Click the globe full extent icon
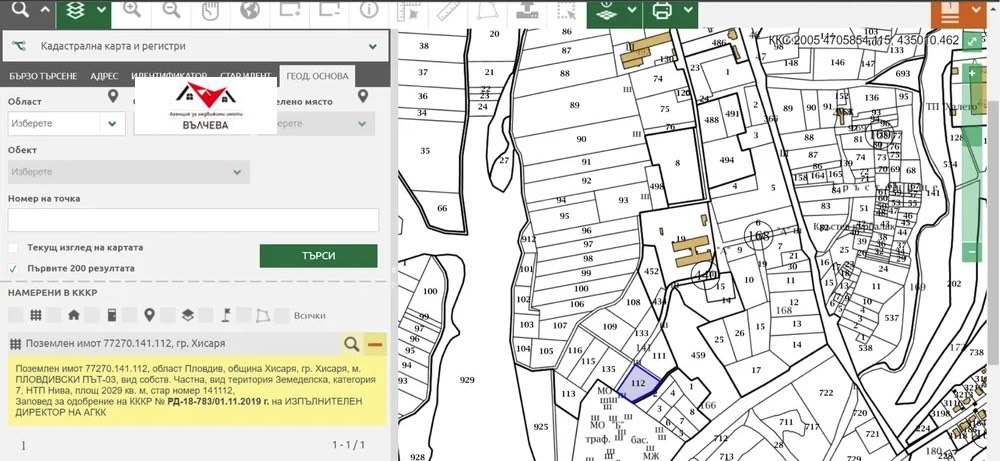Screen dimensions: 1000x461 coord(250,10)
